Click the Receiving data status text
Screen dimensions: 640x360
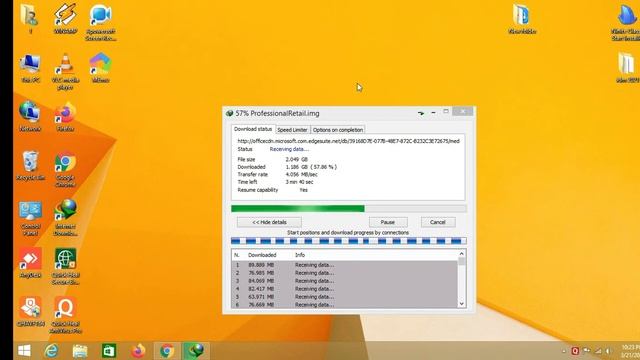289,149
